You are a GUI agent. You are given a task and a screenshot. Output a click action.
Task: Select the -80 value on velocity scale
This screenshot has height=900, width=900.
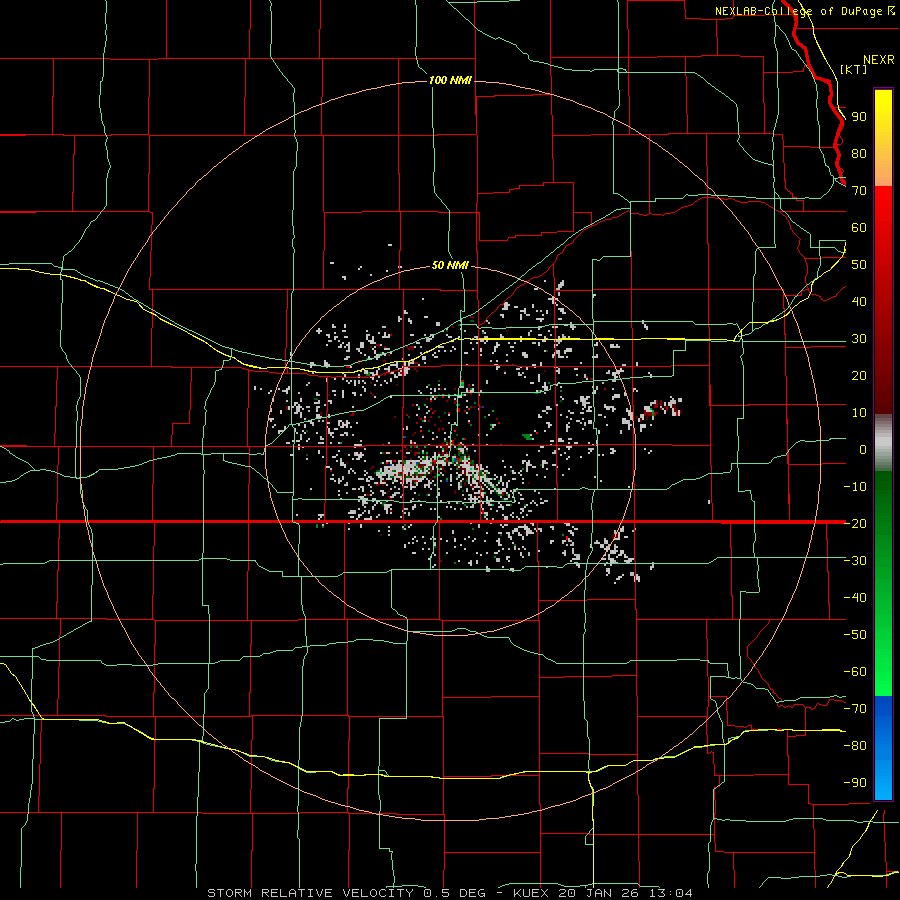pyautogui.click(x=855, y=746)
